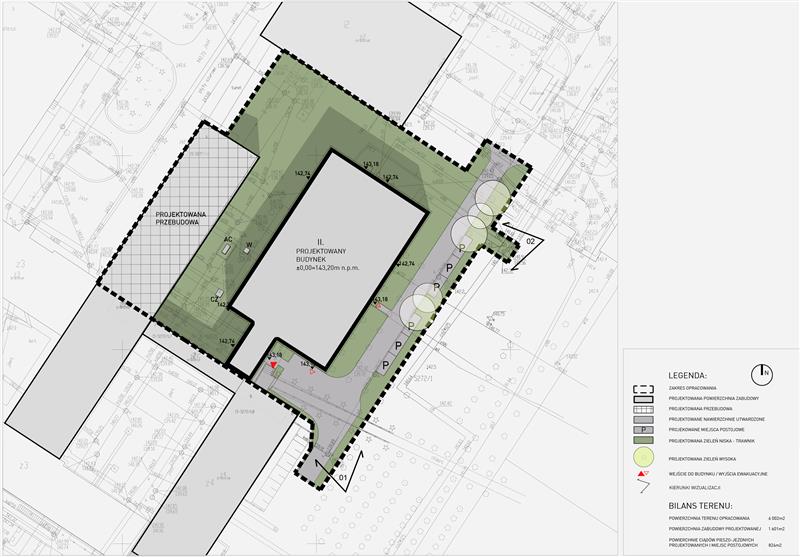Click the thick-outlined building surface legend symbol
This screenshot has width=800, height=557.
point(644,399)
